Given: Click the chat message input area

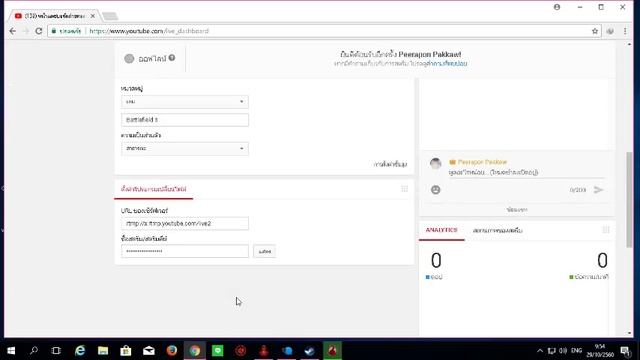Looking at the screenshot, I should pos(526,173).
